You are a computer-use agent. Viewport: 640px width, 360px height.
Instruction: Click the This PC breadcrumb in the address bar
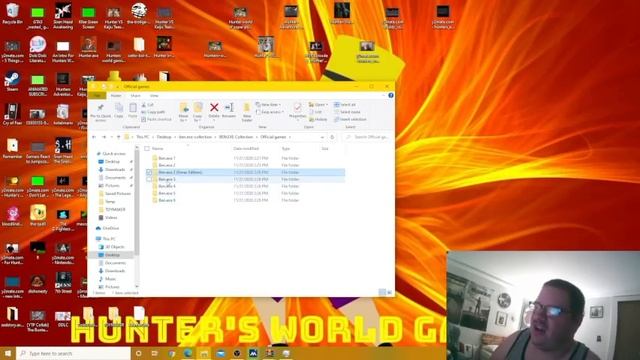click(x=142, y=137)
